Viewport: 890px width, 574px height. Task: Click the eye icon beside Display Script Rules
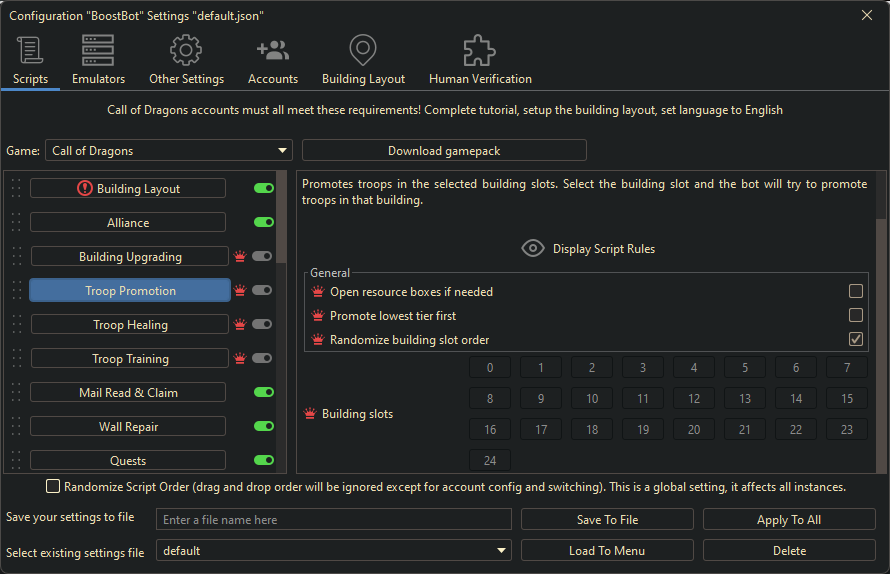pyautogui.click(x=533, y=248)
